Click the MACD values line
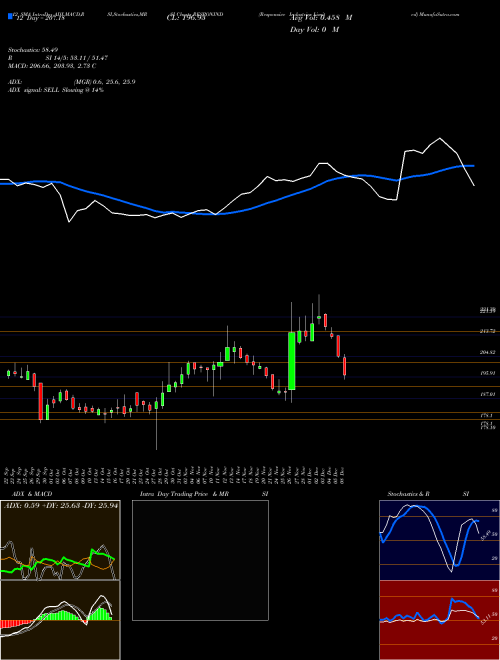The image size is (500, 660). pos(52,66)
